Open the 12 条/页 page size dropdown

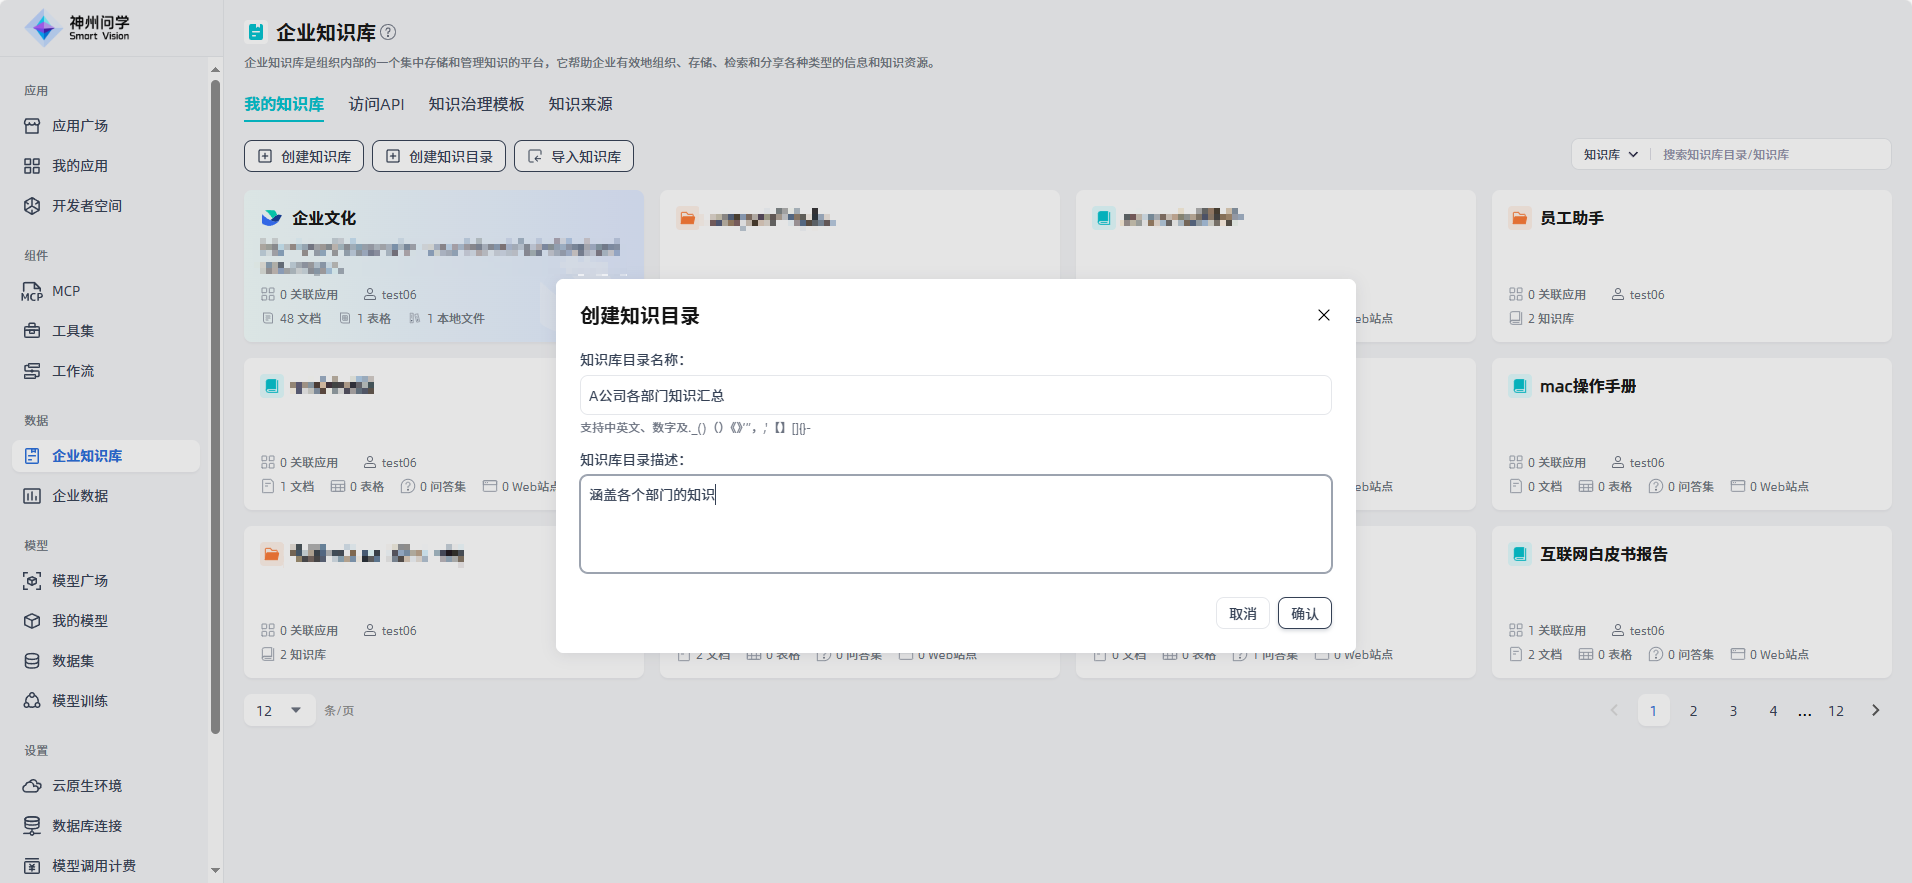278,711
